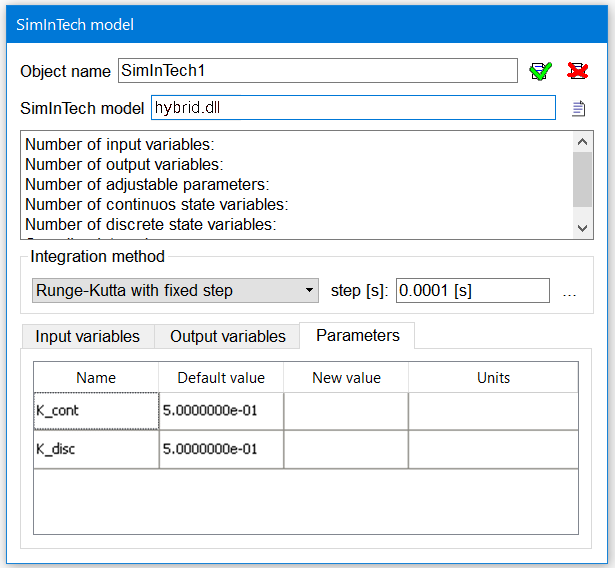The height and width of the screenshot is (568, 615).
Task: Switch to the Input variables tab
Action: click(88, 336)
